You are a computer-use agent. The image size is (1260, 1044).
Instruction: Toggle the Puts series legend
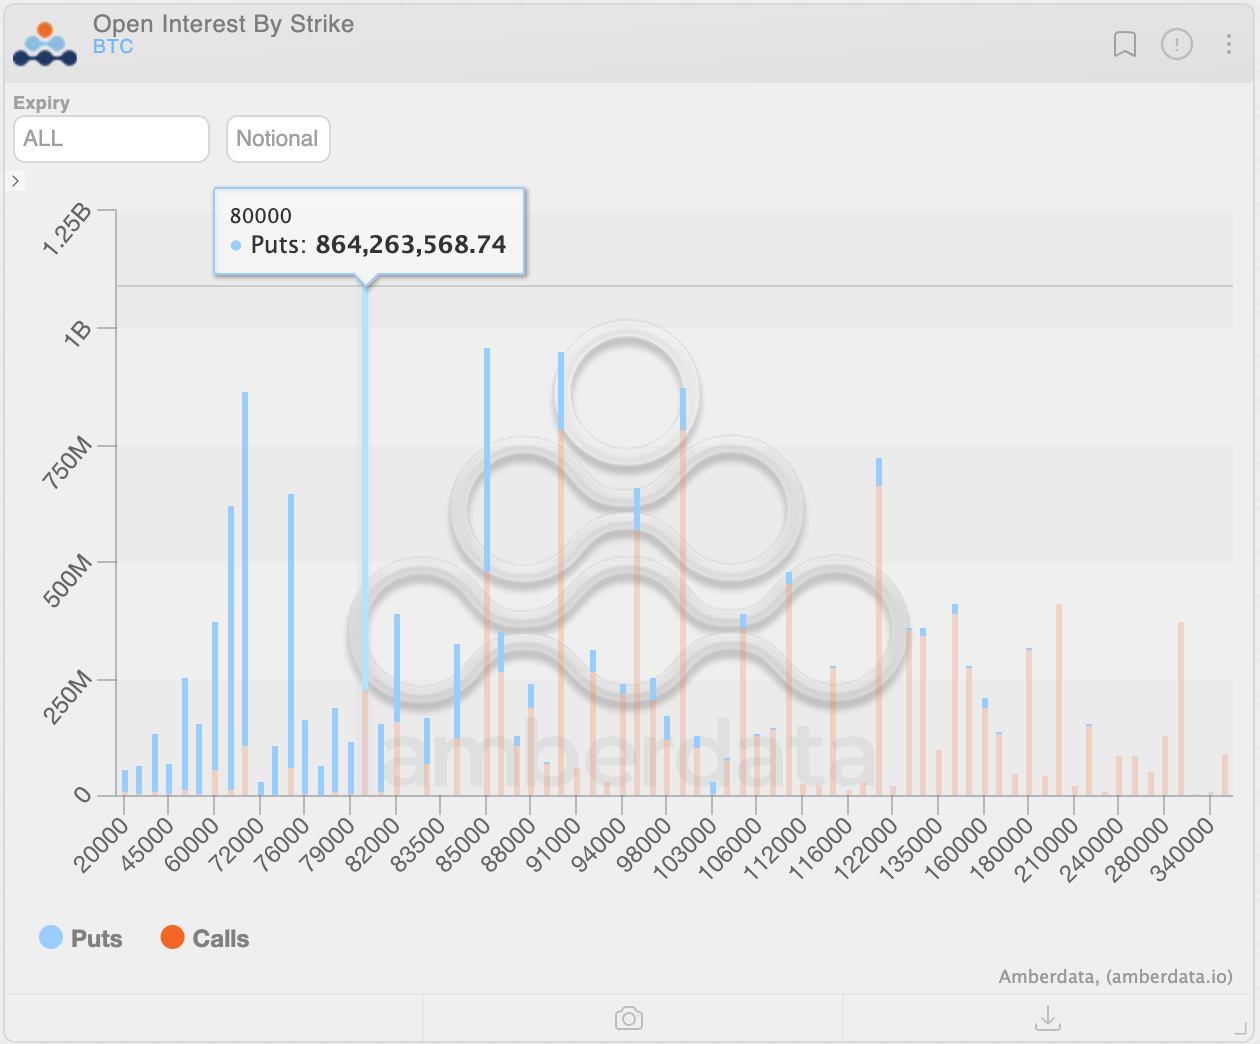(x=96, y=938)
